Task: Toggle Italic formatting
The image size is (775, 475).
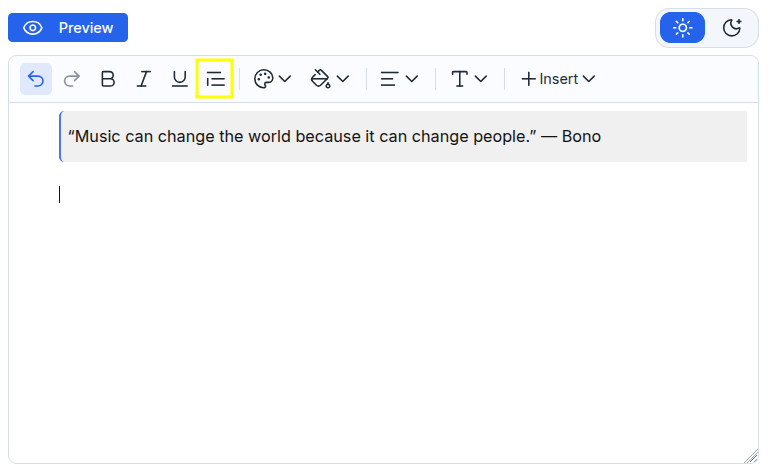Action: [143, 79]
